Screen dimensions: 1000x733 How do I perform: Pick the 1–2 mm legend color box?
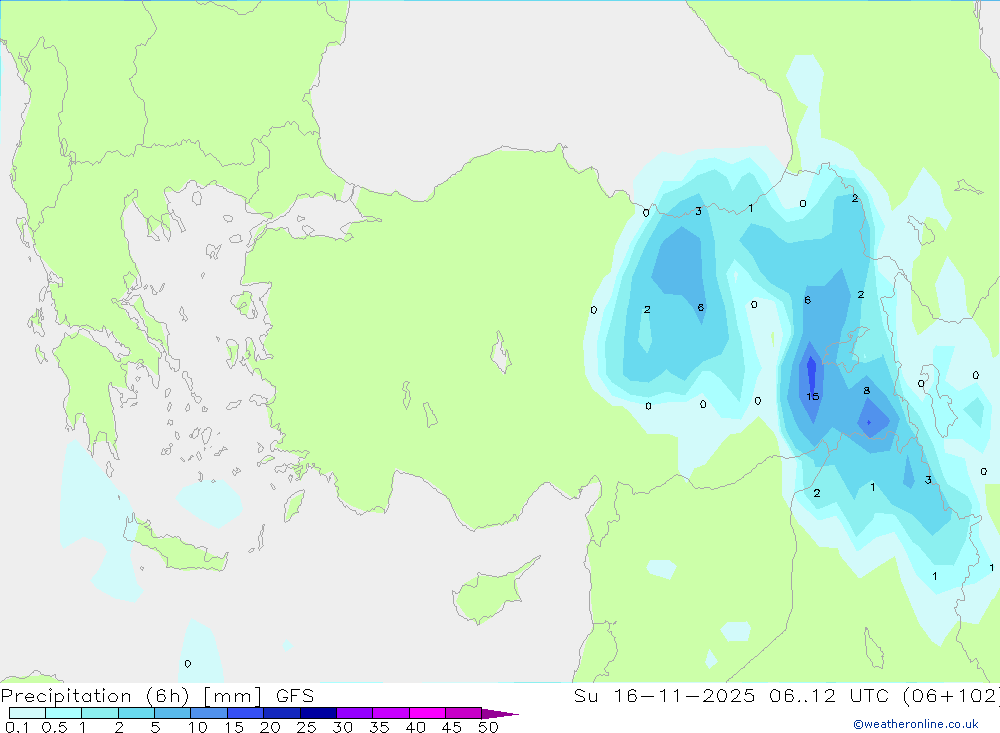tap(100, 713)
